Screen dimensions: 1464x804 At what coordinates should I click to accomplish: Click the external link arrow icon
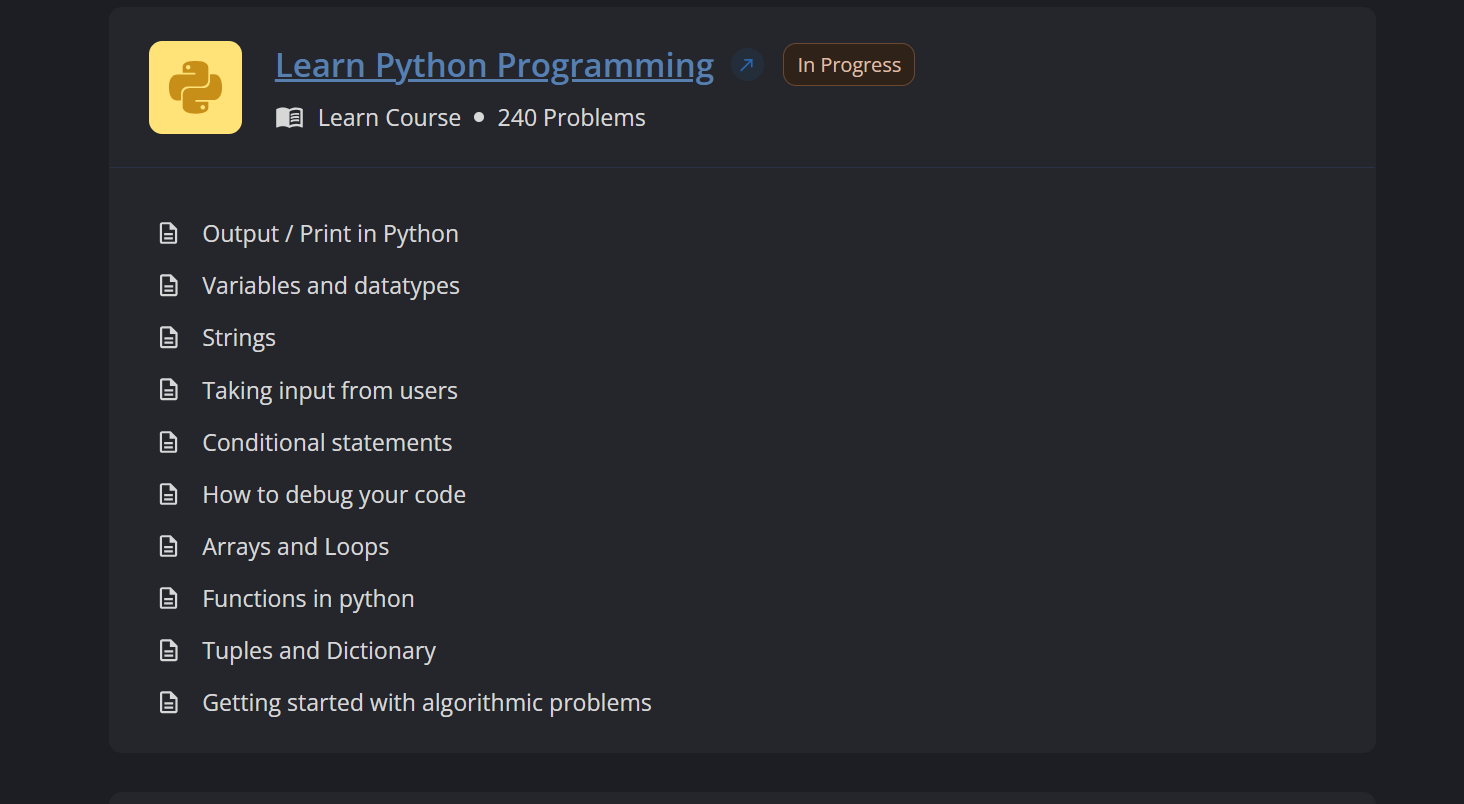tap(746, 65)
